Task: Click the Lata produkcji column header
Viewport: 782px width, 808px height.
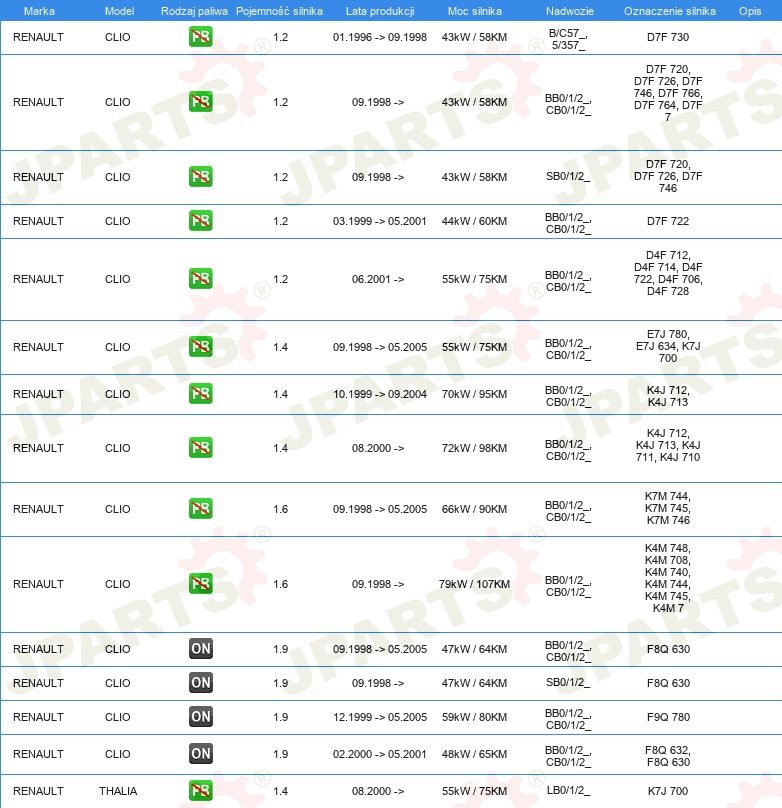Action: [x=380, y=11]
